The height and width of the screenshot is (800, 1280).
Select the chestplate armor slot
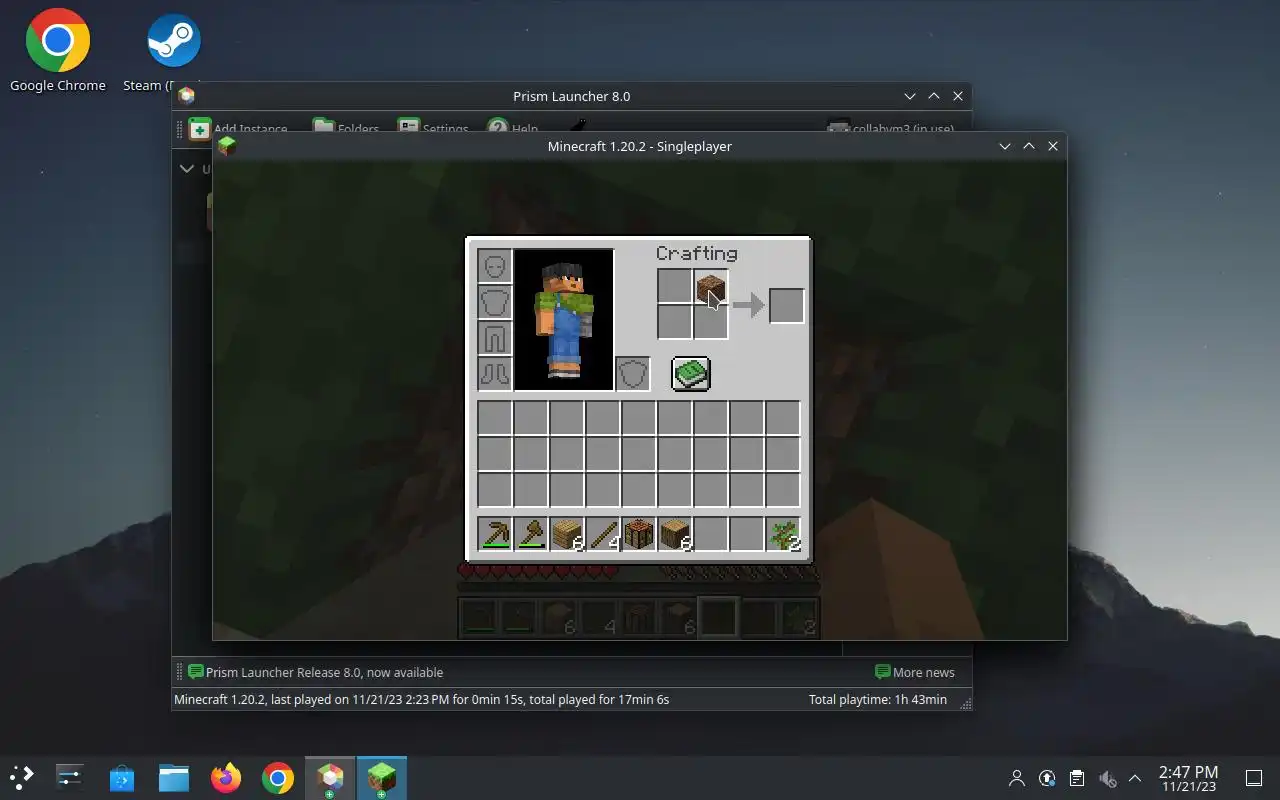pos(495,302)
